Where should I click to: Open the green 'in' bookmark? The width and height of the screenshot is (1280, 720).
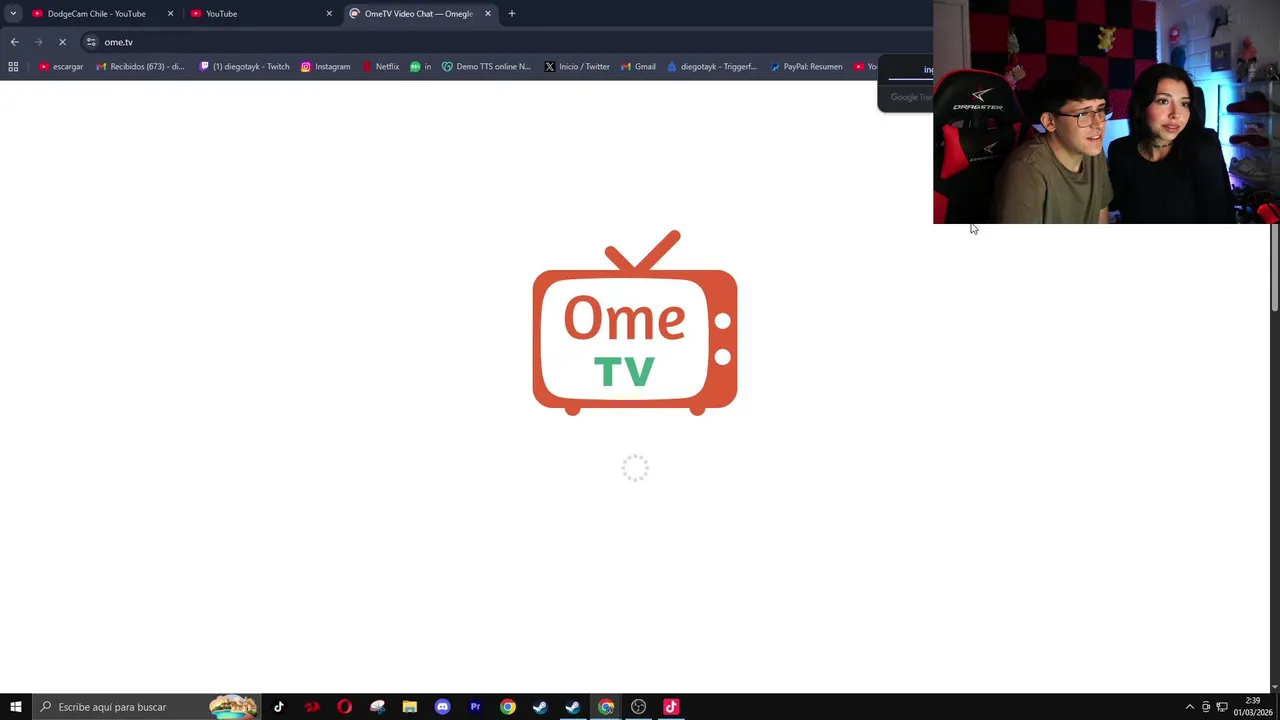click(x=420, y=67)
